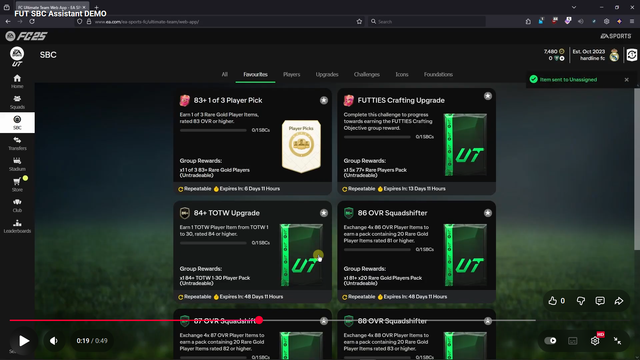The width and height of the screenshot is (640, 360).
Task: Unfavourite 83+ 1 of 3 Player Pick star
Action: click(324, 100)
